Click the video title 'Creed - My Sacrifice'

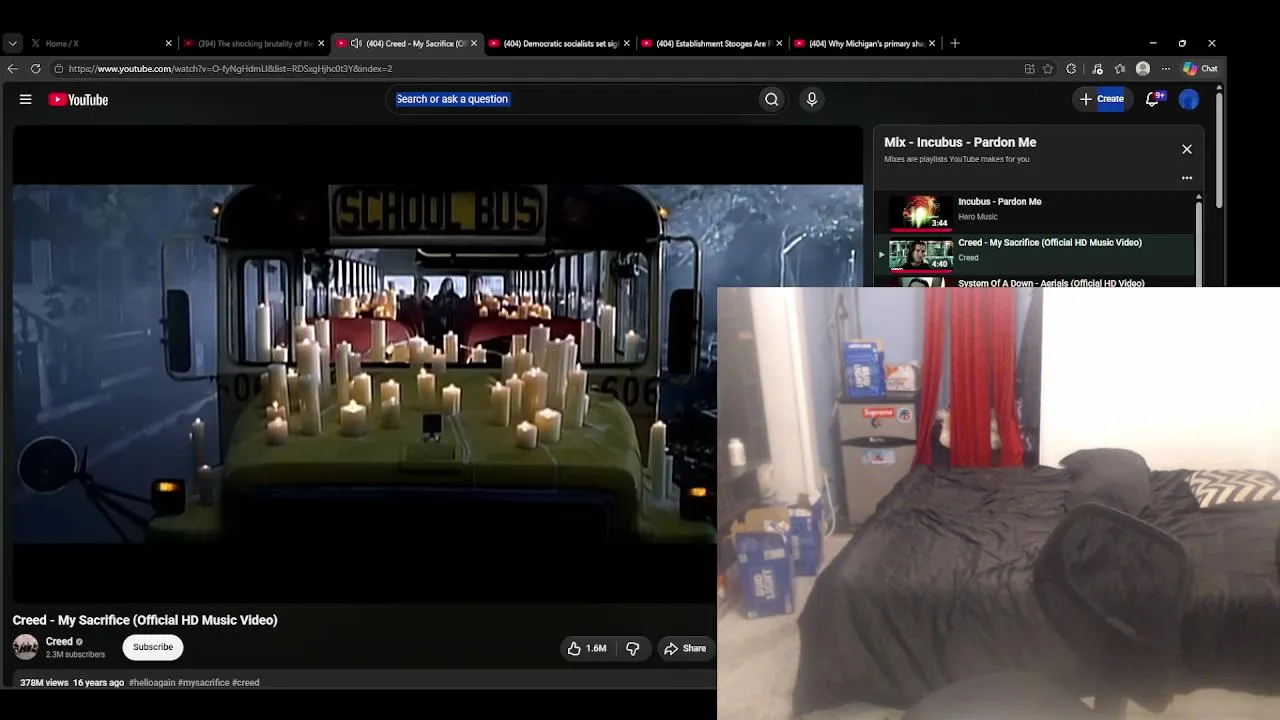[x=145, y=620]
